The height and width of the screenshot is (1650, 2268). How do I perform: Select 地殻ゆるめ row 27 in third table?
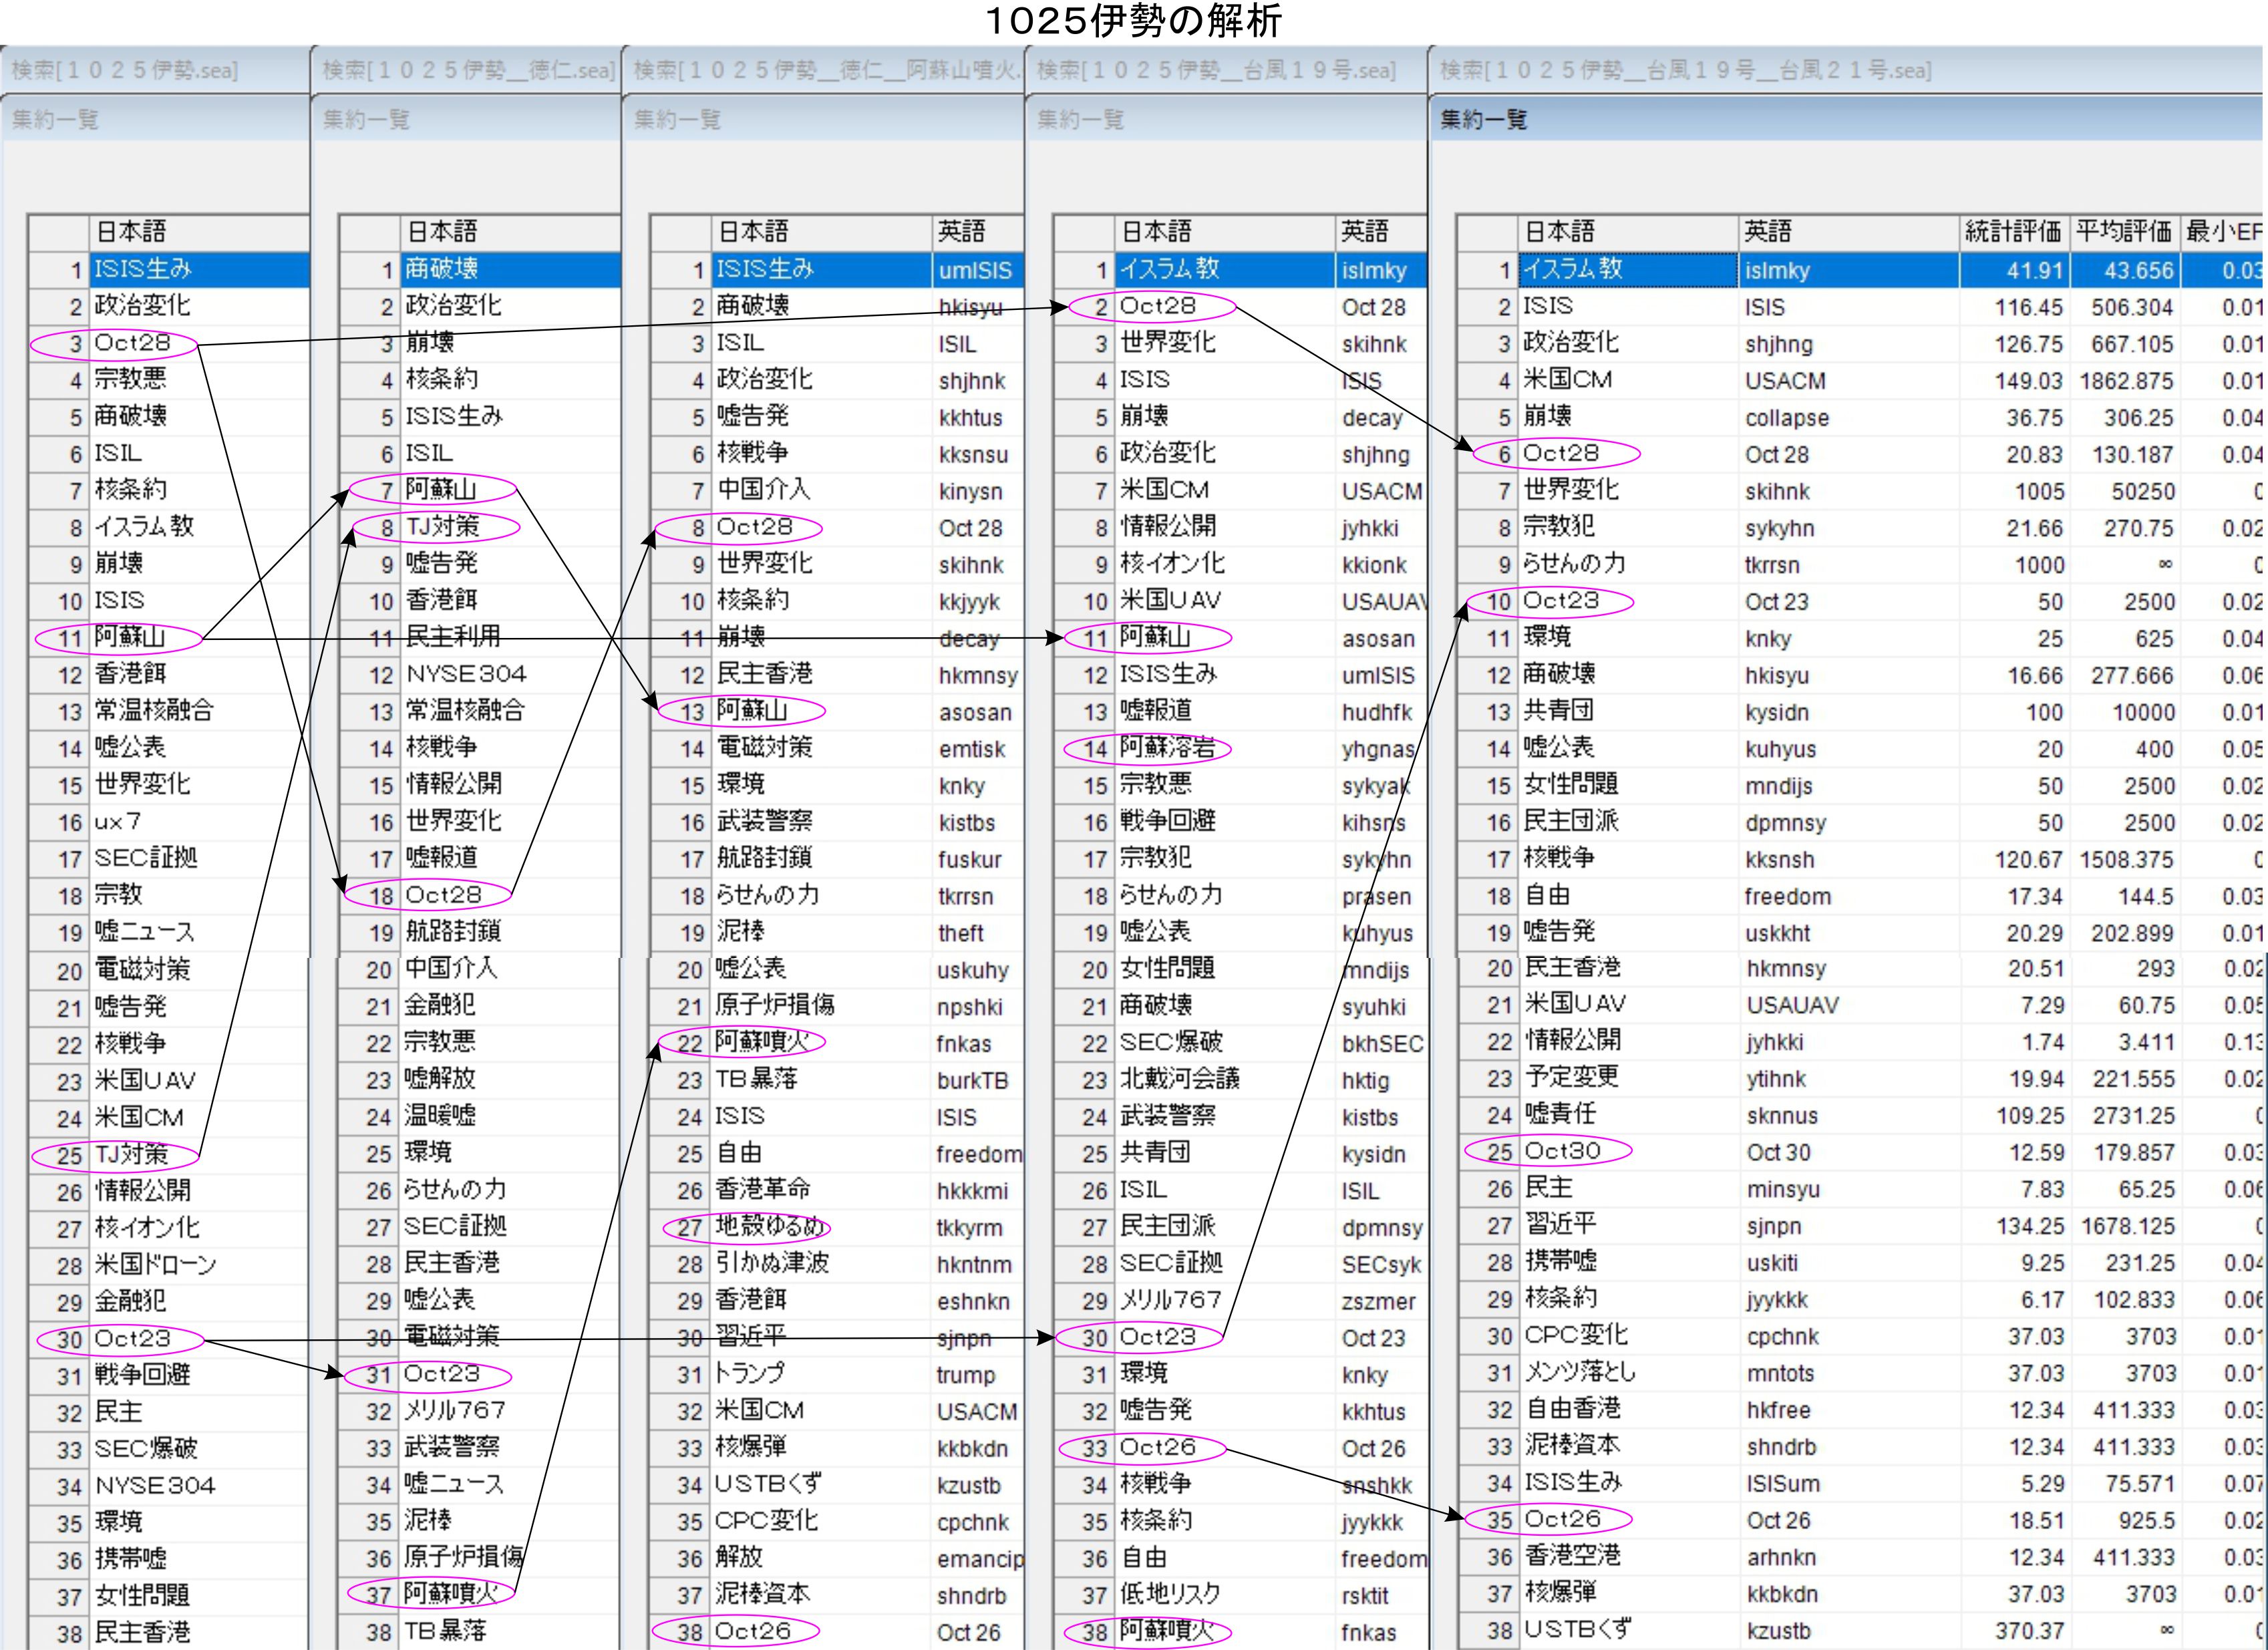pos(769,1227)
